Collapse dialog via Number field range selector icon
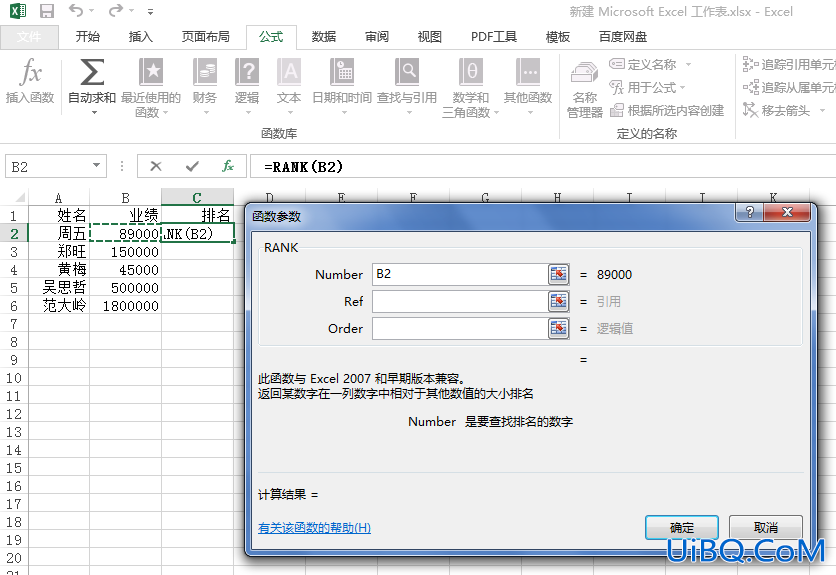Viewport: 836px width, 575px height. click(558, 274)
